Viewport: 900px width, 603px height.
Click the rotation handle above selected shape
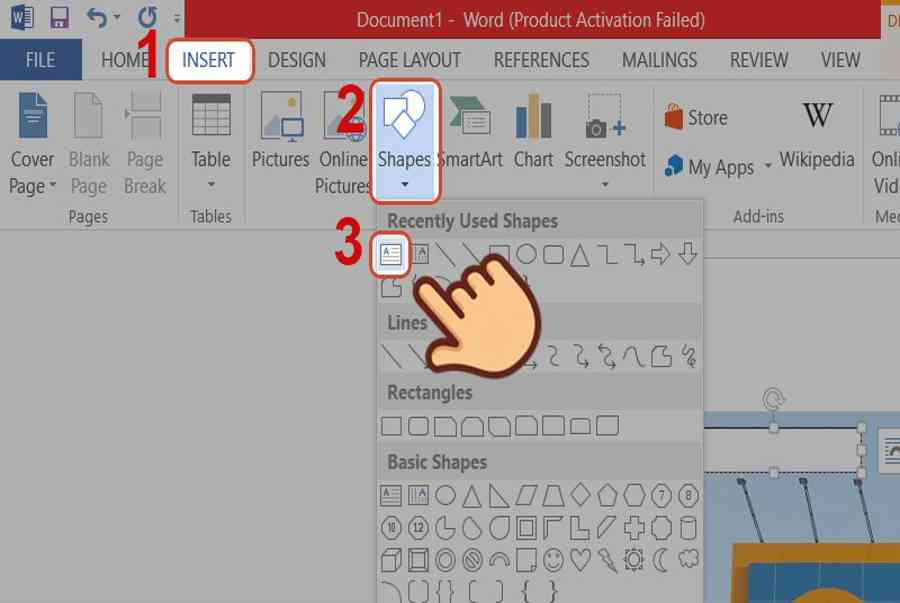pos(773,398)
